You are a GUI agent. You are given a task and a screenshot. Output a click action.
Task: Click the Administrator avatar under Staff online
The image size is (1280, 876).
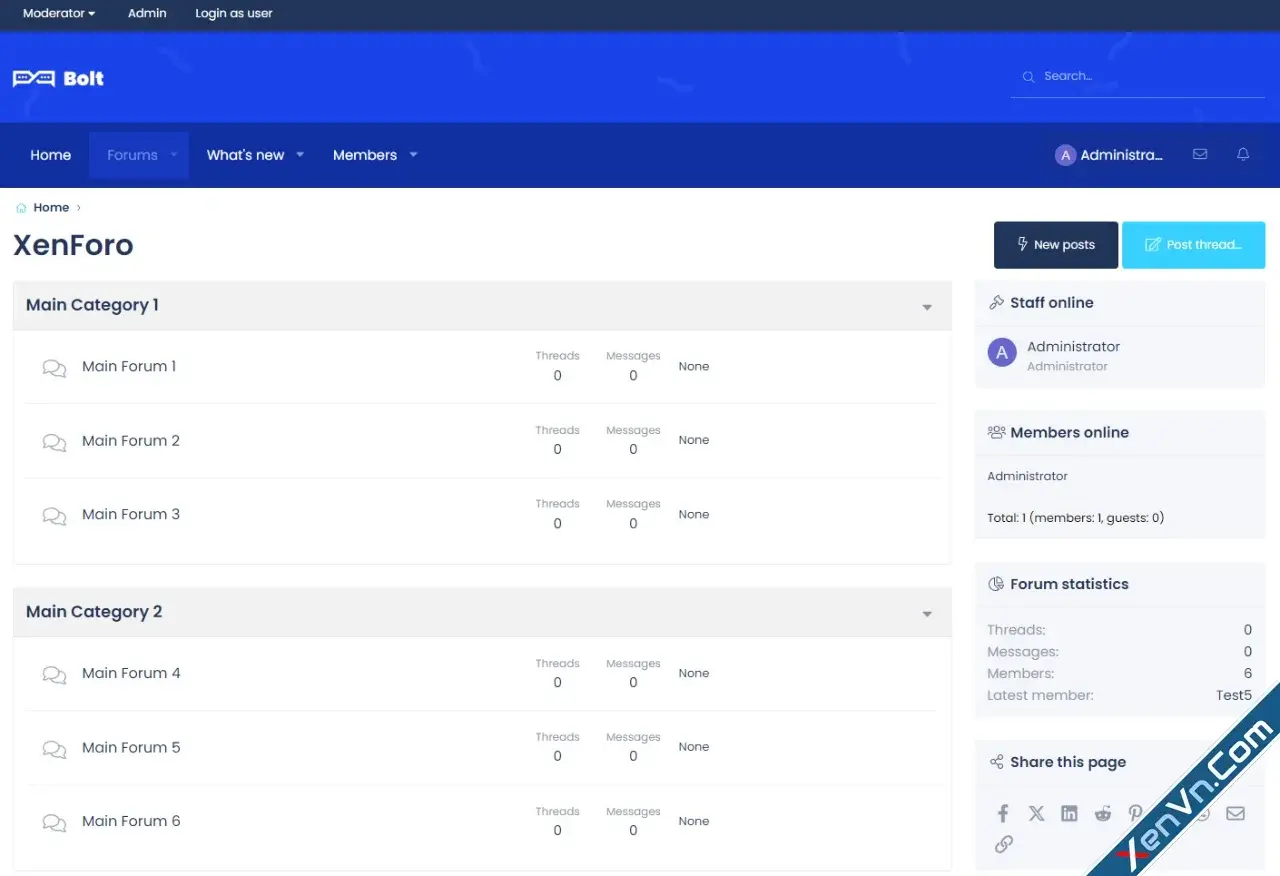click(x=1002, y=352)
